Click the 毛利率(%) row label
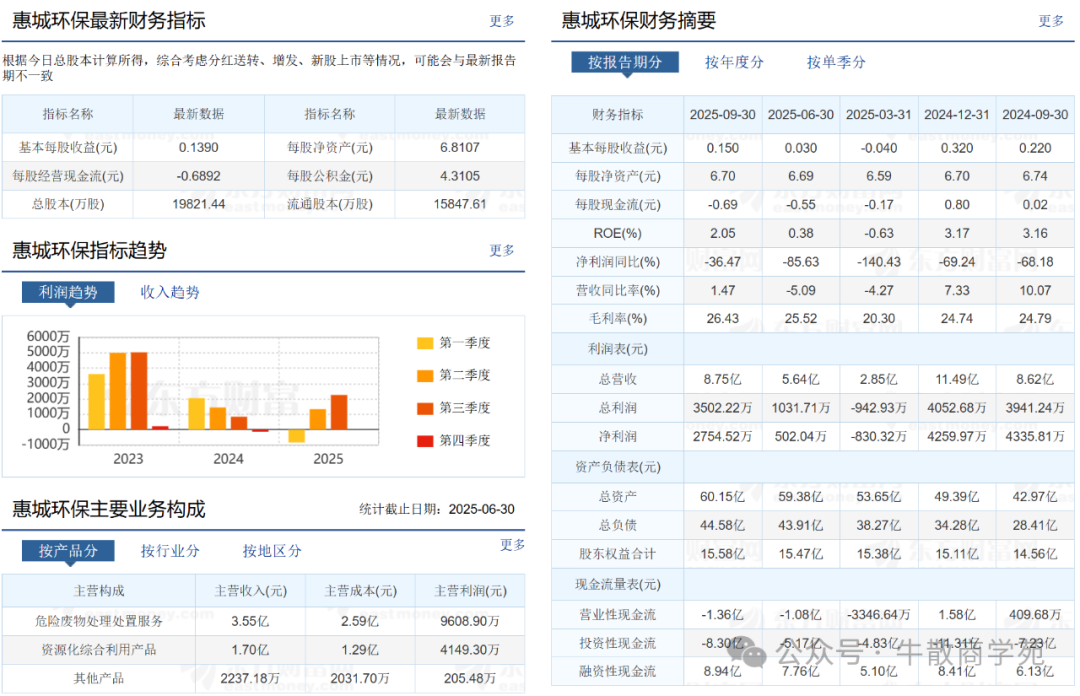The height and width of the screenshot is (696, 1080). [x=617, y=318]
